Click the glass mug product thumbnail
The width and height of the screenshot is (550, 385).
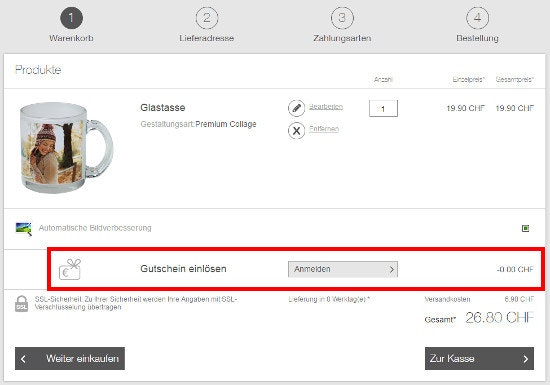(66, 147)
